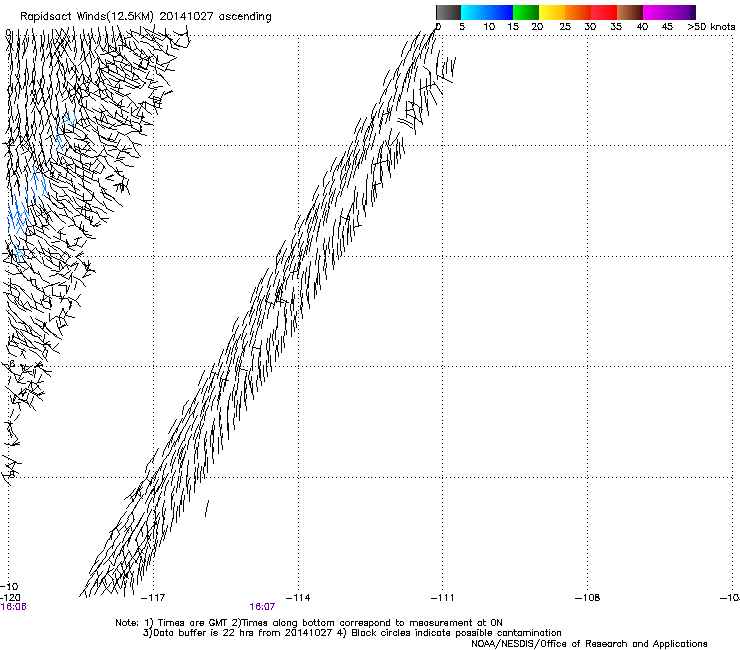Click the magenta 40-45 knots color swatch
Viewport: 740px width, 650px height.
click(656, 12)
